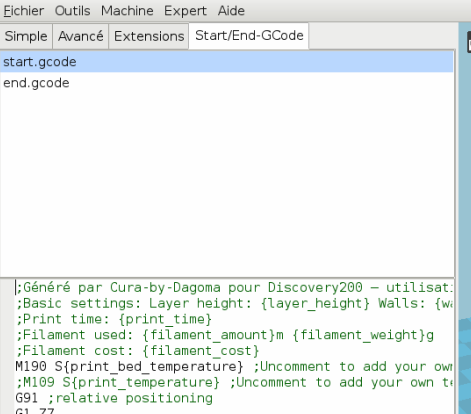Open the Aide menu
Screen dimensions: 471x414
231,11
